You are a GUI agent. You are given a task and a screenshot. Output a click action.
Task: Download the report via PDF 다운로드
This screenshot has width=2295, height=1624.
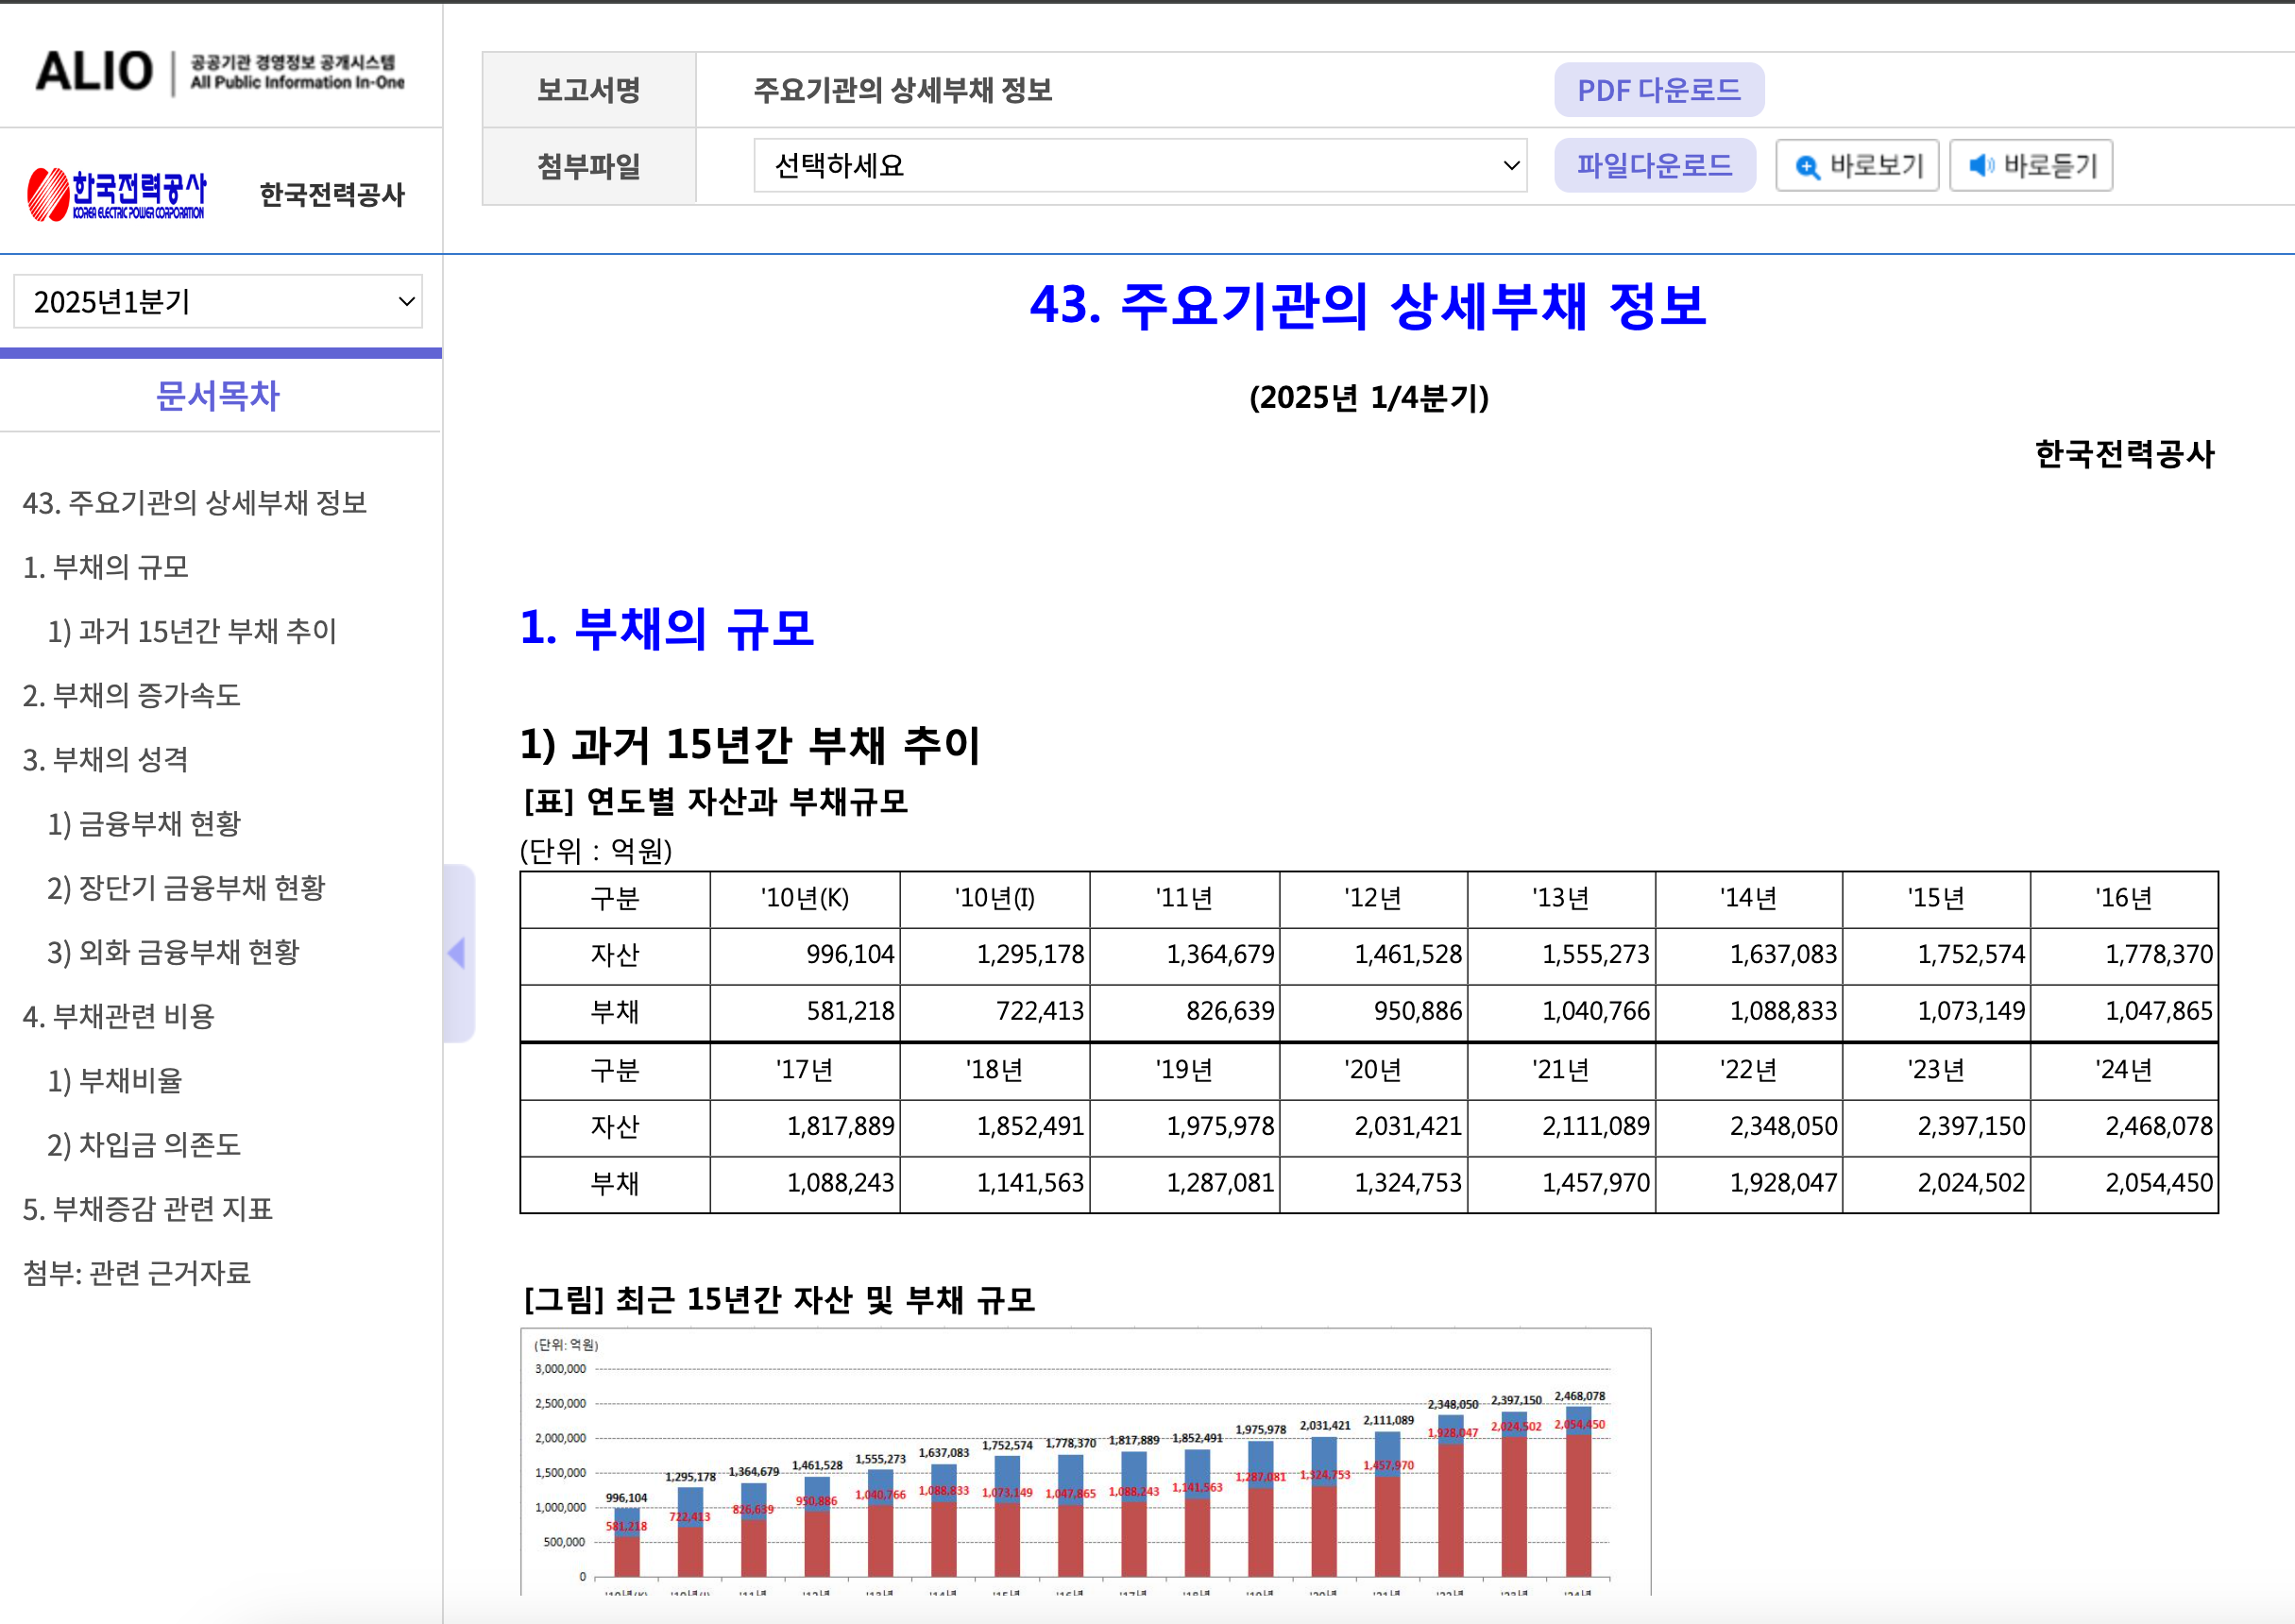click(x=1659, y=89)
